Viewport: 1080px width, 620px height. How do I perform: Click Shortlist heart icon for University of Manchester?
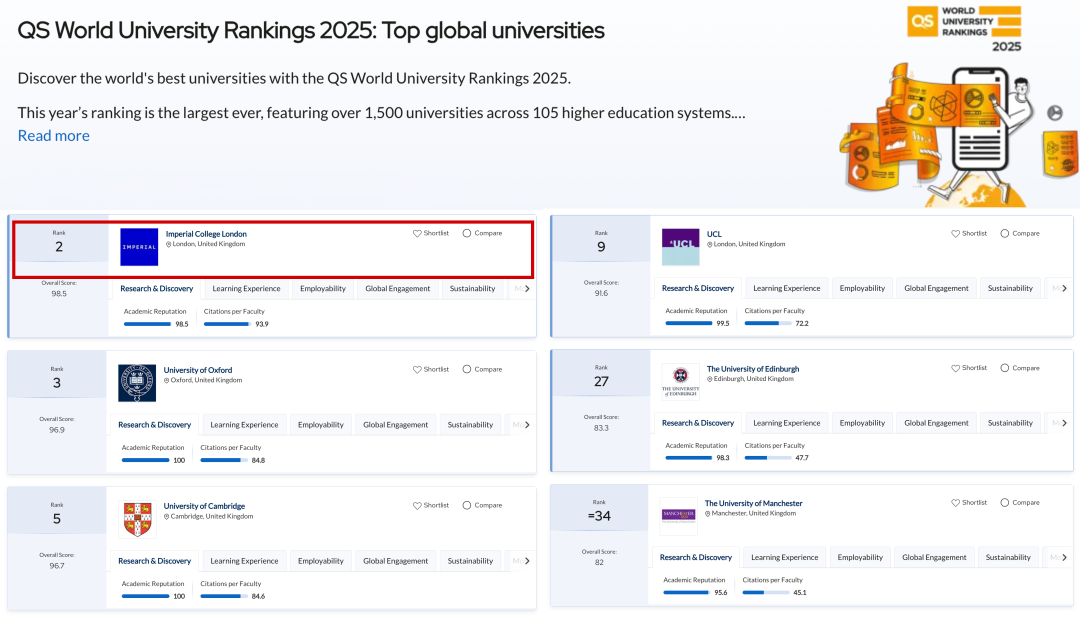point(955,503)
